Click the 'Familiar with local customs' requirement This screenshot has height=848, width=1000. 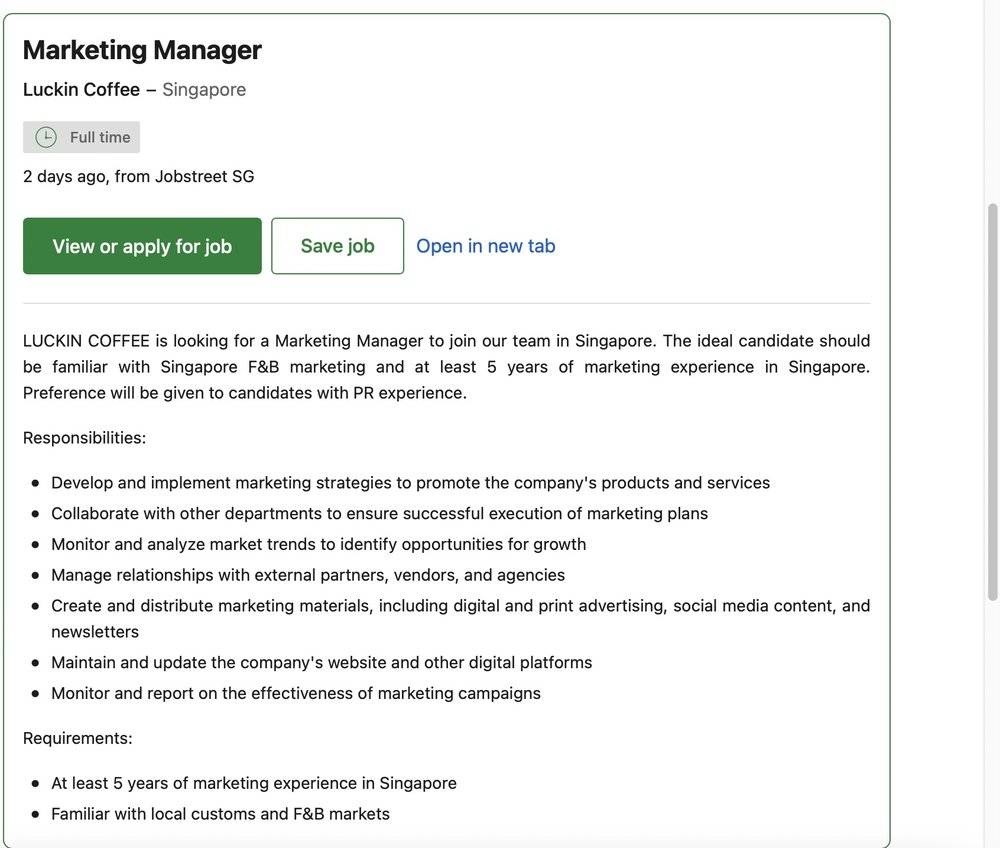click(220, 814)
